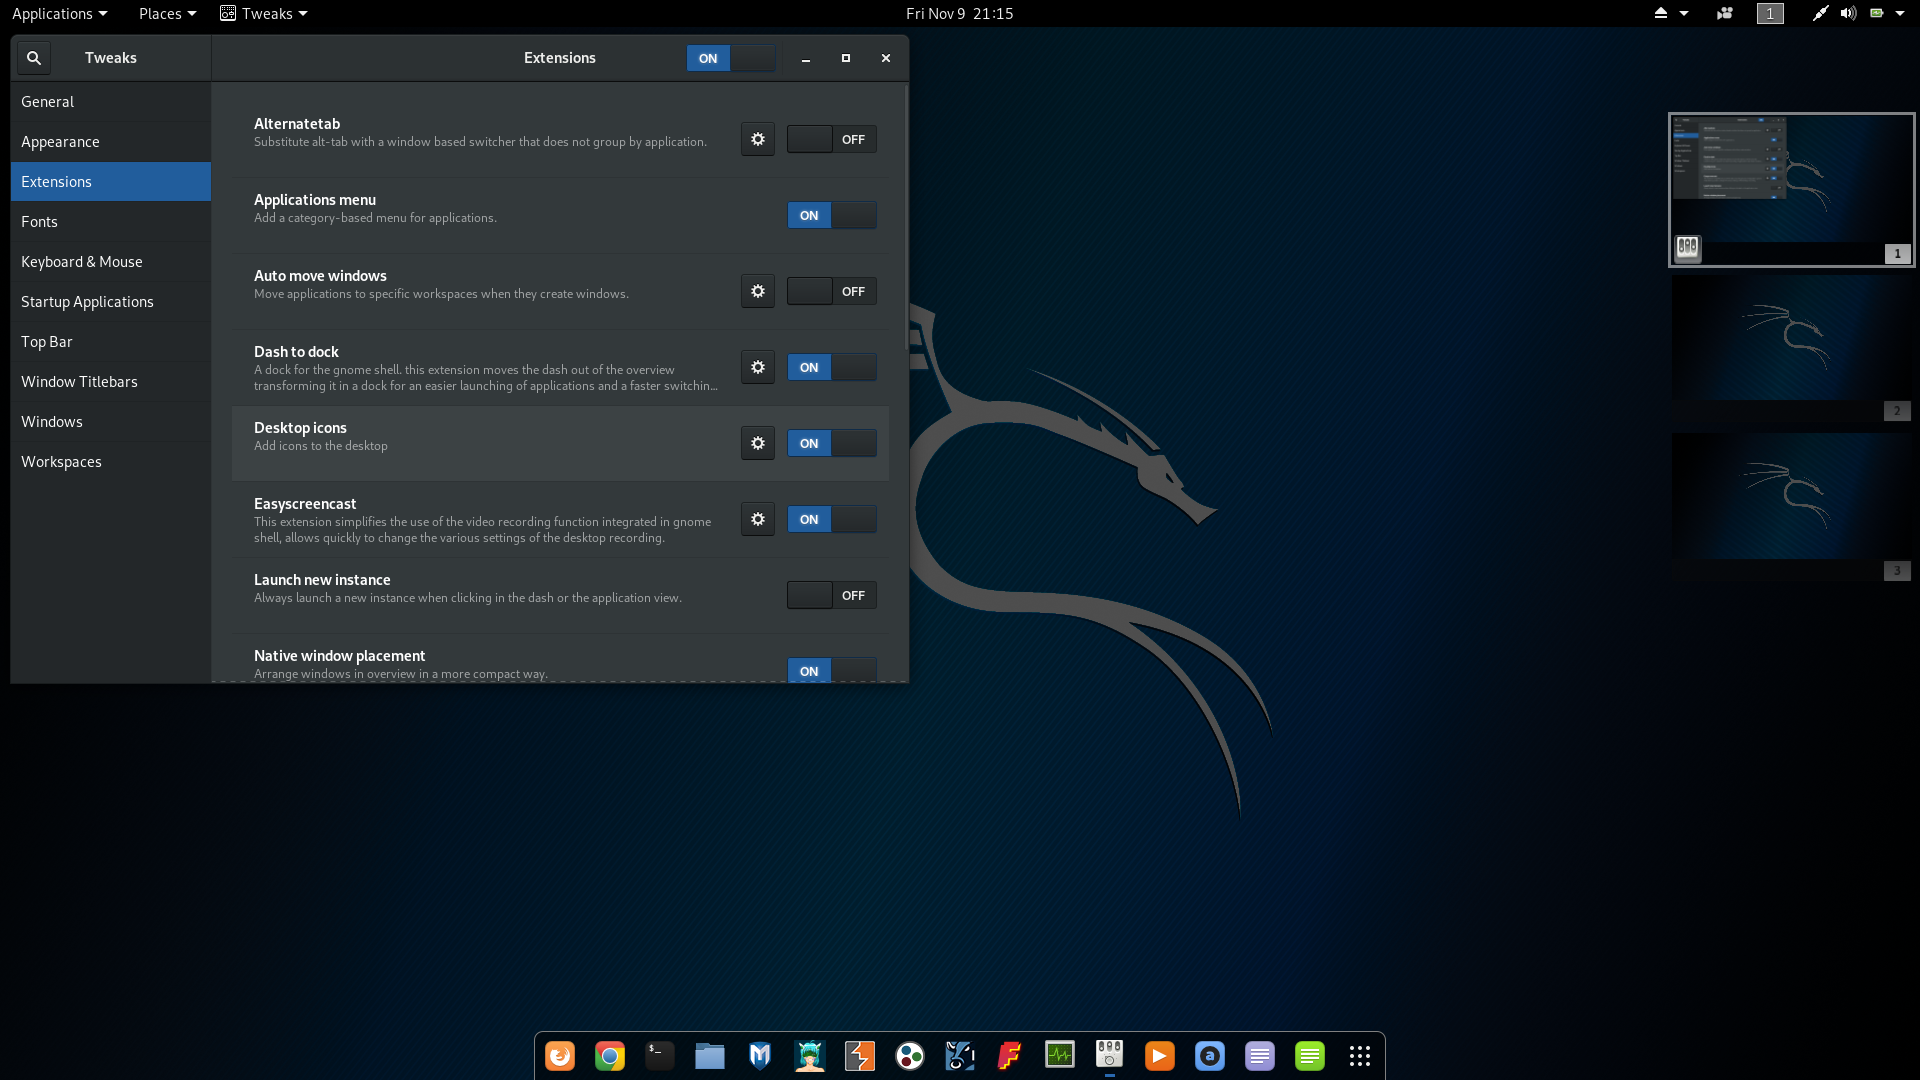Close the Tweaks window

(x=886, y=58)
